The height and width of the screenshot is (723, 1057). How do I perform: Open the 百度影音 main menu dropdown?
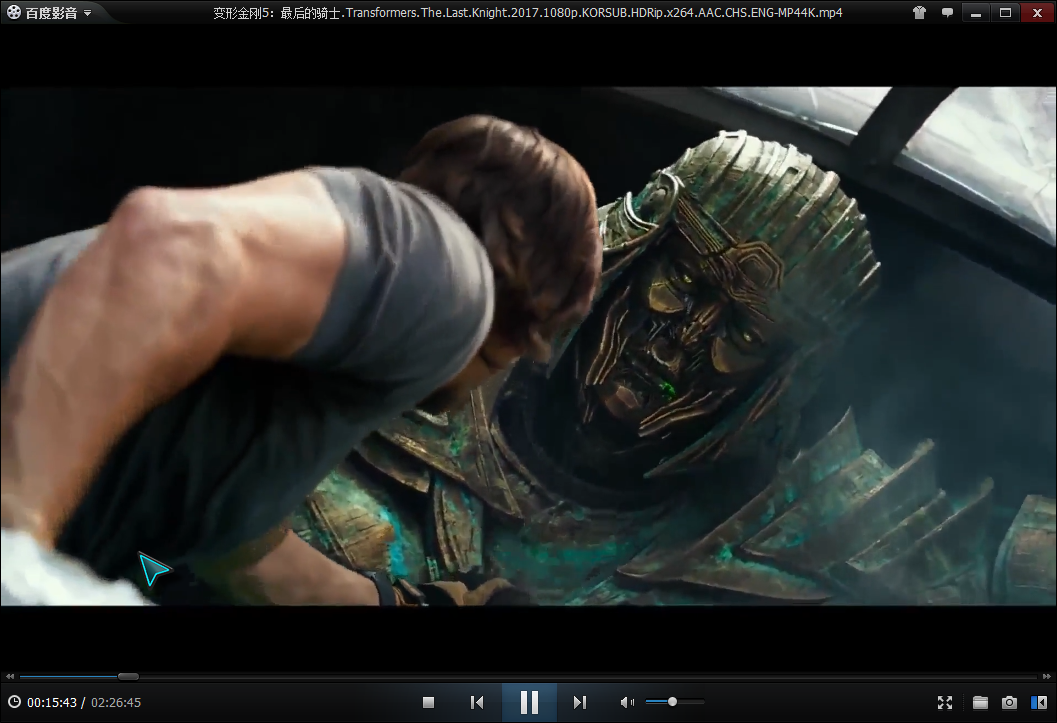(x=87, y=13)
